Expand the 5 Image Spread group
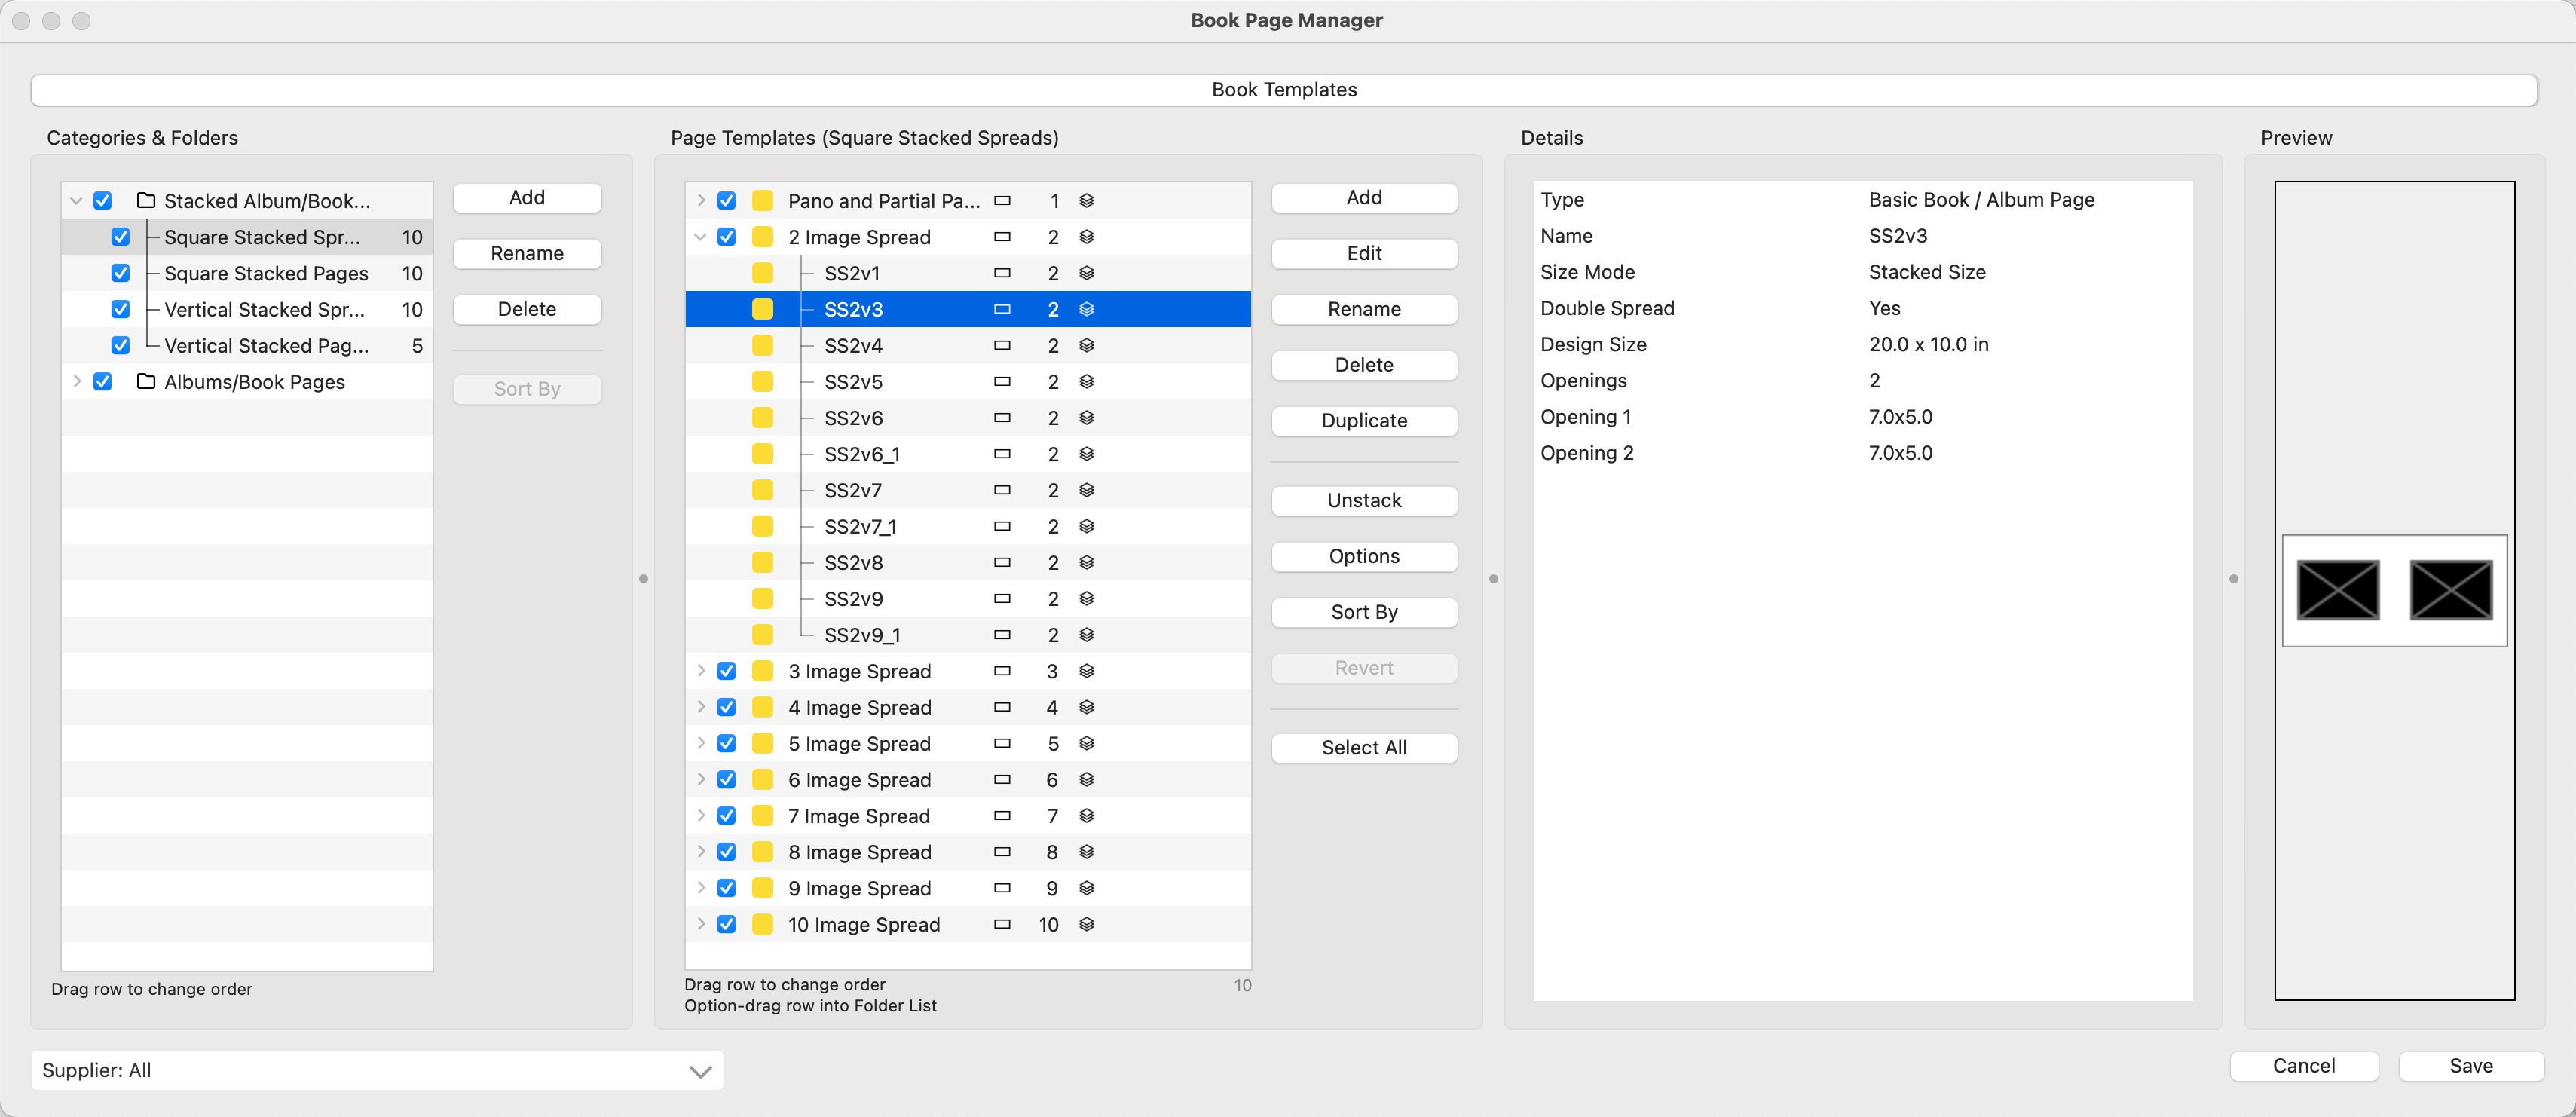 pyautogui.click(x=701, y=743)
